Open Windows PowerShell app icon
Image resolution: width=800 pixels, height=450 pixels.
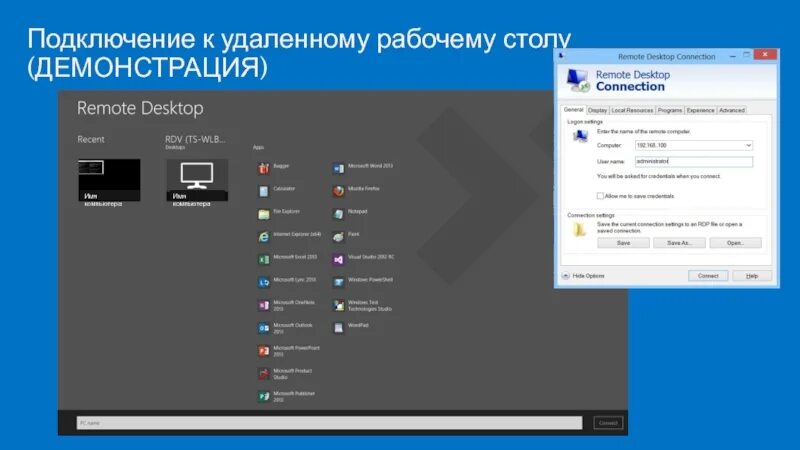point(338,282)
